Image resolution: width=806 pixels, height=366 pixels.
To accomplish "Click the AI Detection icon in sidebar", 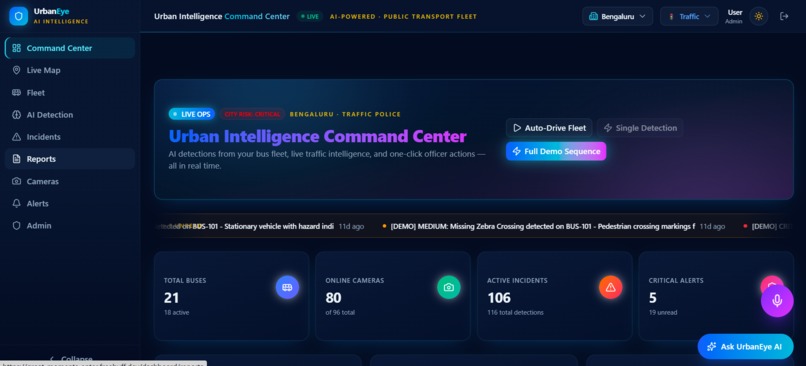I will pos(16,115).
